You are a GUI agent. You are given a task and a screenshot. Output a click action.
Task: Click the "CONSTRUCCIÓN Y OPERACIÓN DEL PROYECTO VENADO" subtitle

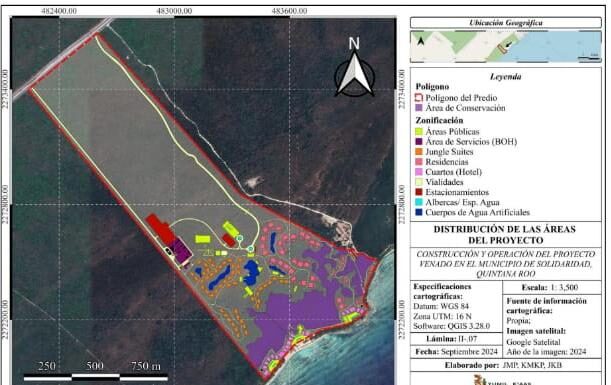tap(505, 264)
